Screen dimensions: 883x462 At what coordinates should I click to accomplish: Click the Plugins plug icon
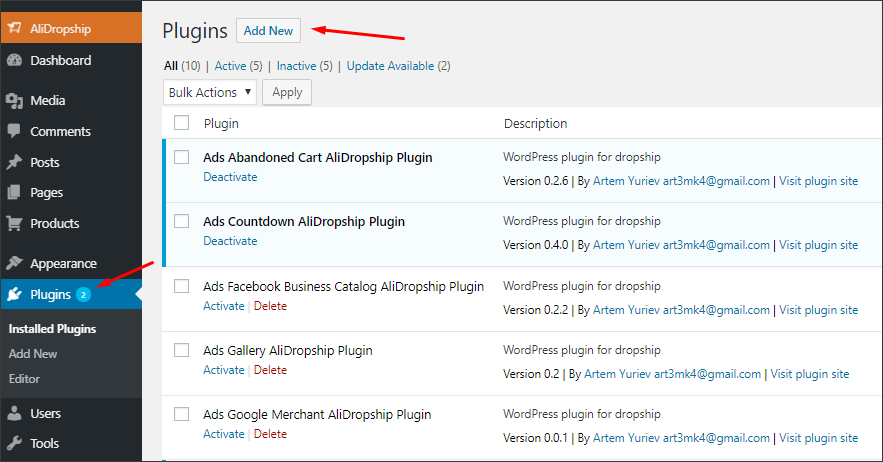tap(15, 294)
